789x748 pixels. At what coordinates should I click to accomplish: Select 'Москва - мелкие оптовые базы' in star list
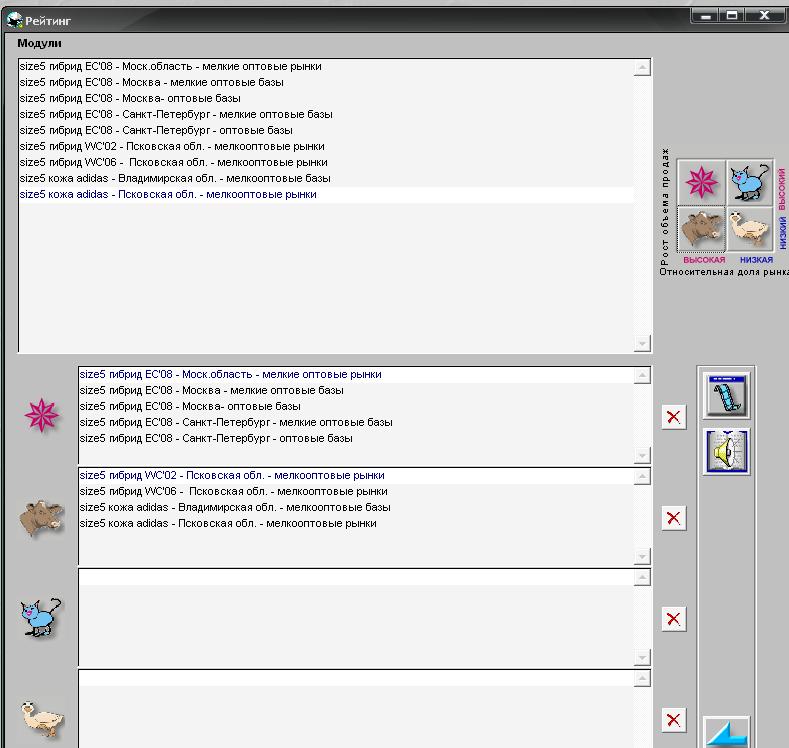point(356,390)
